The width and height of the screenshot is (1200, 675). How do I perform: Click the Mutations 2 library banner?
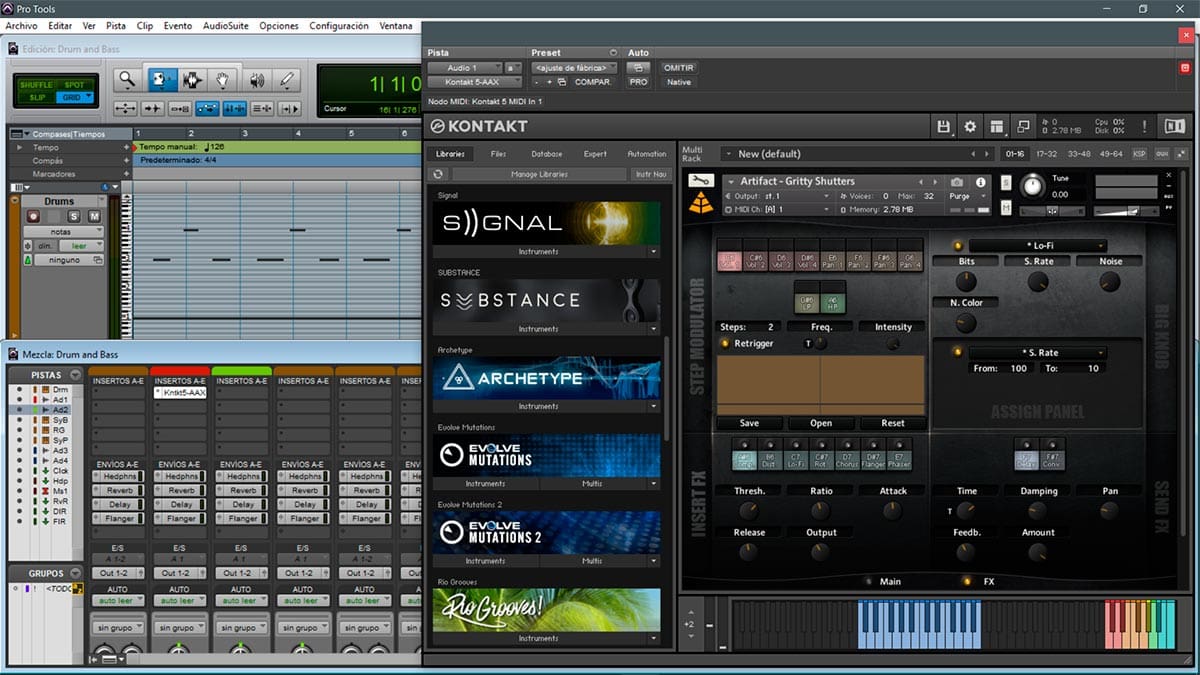point(548,532)
